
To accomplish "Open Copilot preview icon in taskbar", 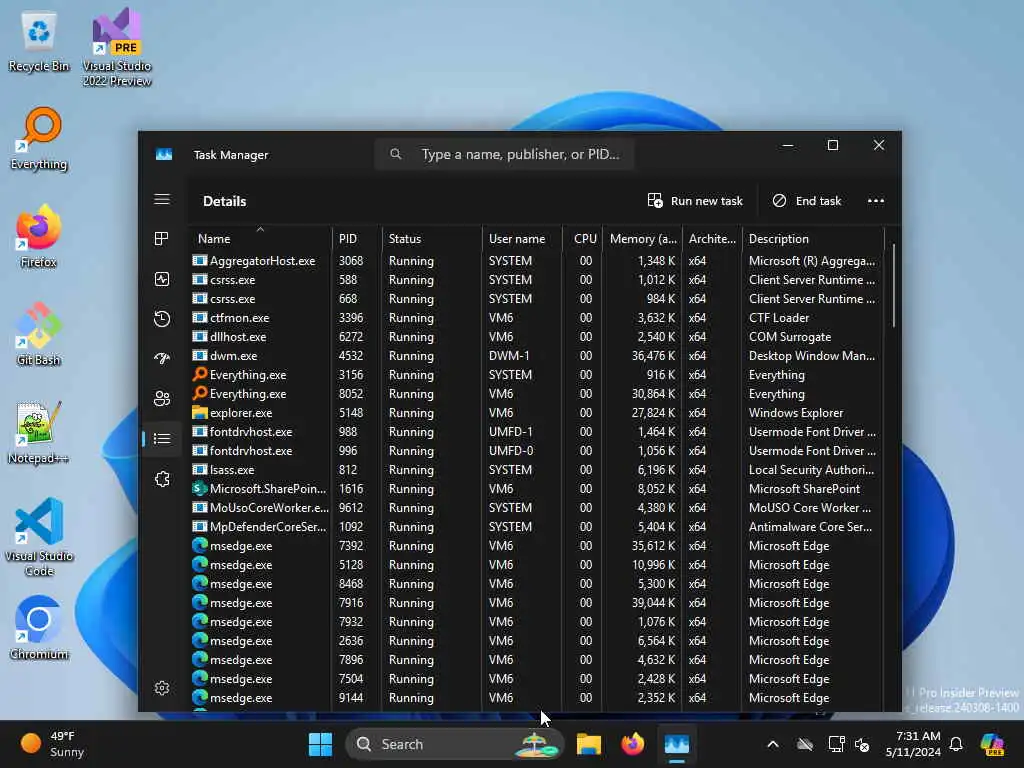I will pyautogui.click(x=993, y=744).
